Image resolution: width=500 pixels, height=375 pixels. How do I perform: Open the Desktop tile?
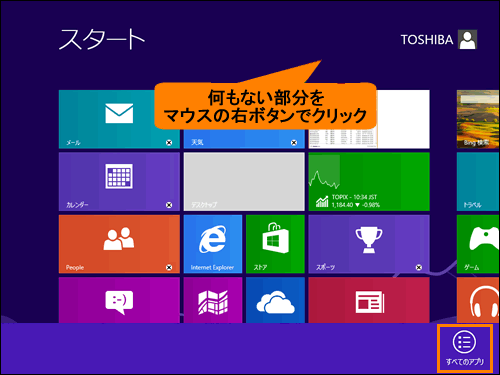coord(244,182)
